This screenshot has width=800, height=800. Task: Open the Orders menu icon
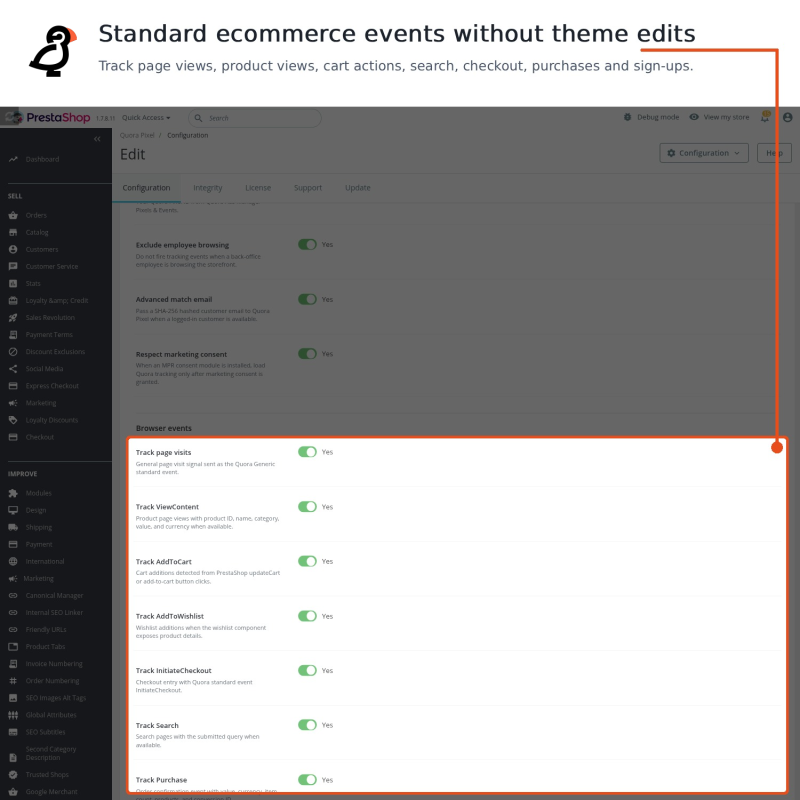click(13, 215)
